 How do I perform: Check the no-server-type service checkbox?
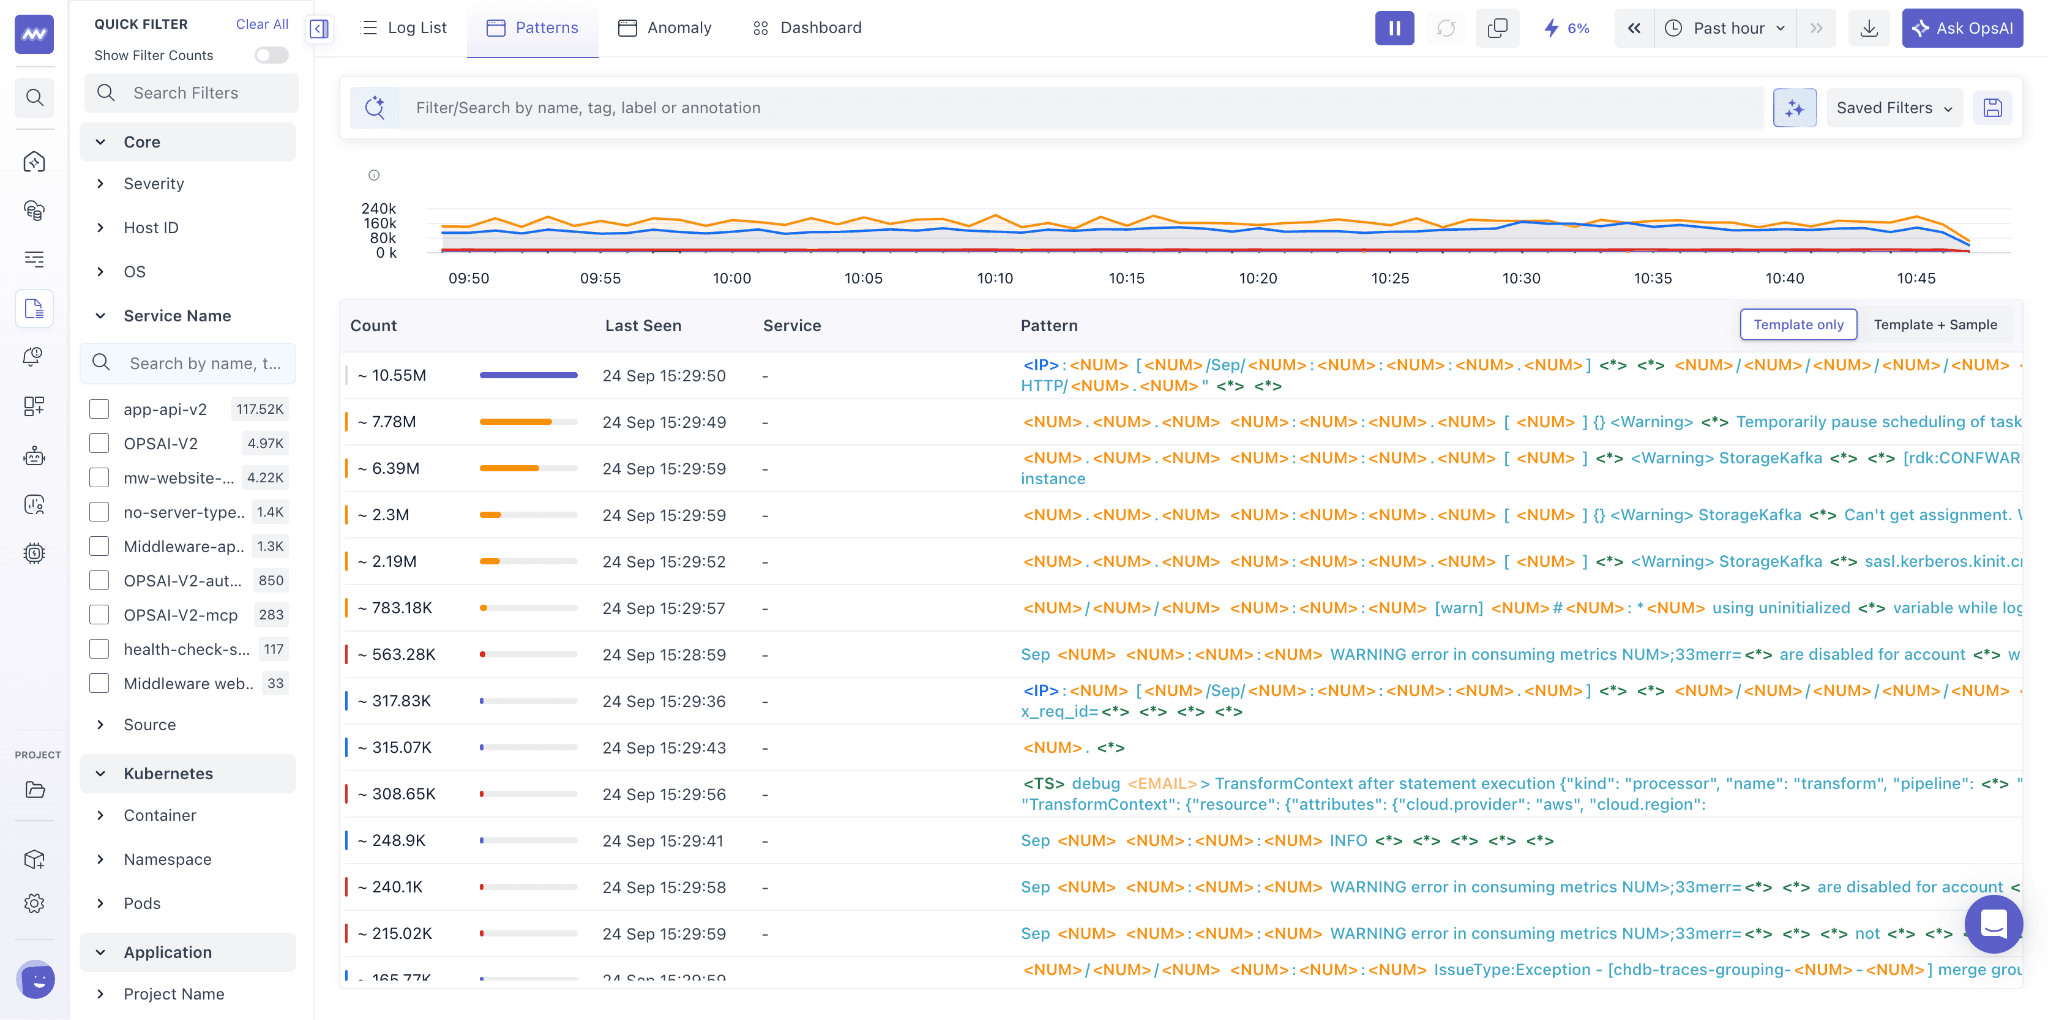click(99, 512)
